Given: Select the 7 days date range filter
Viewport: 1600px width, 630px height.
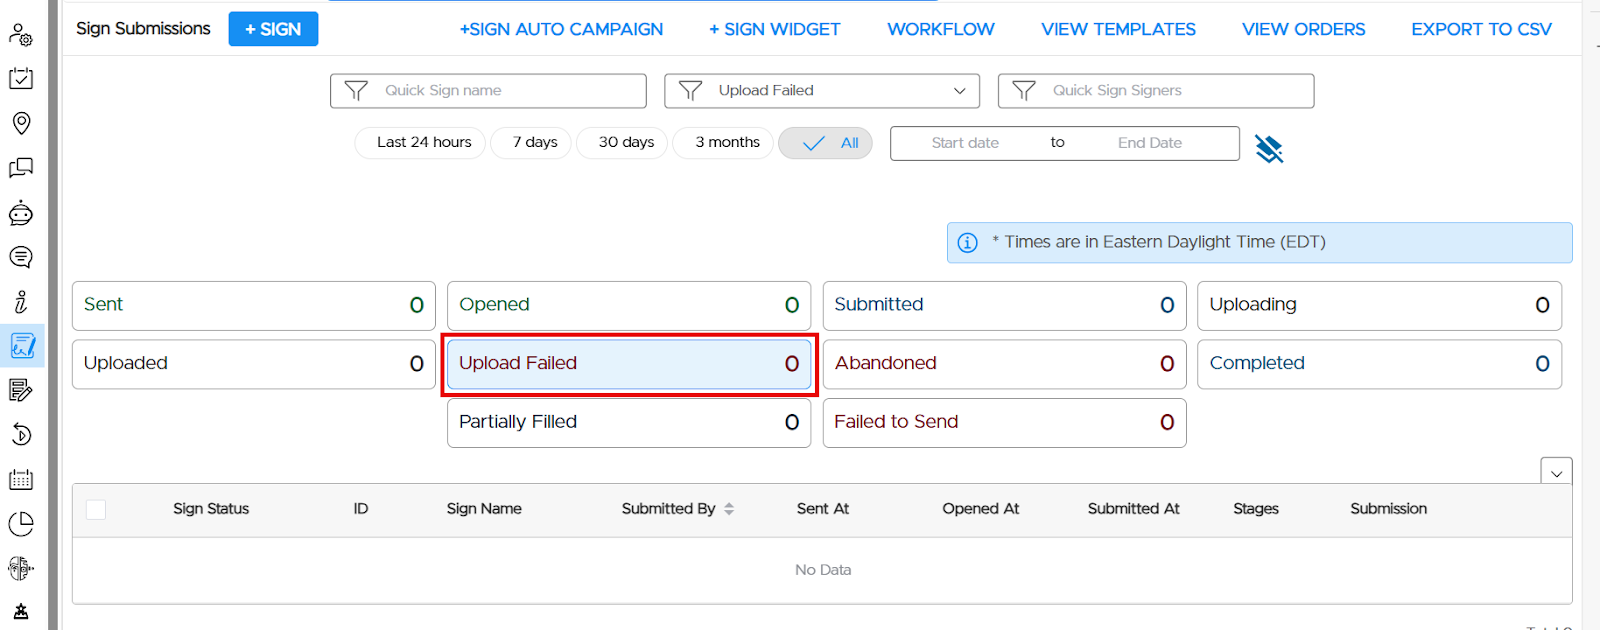Looking at the screenshot, I should (531, 143).
